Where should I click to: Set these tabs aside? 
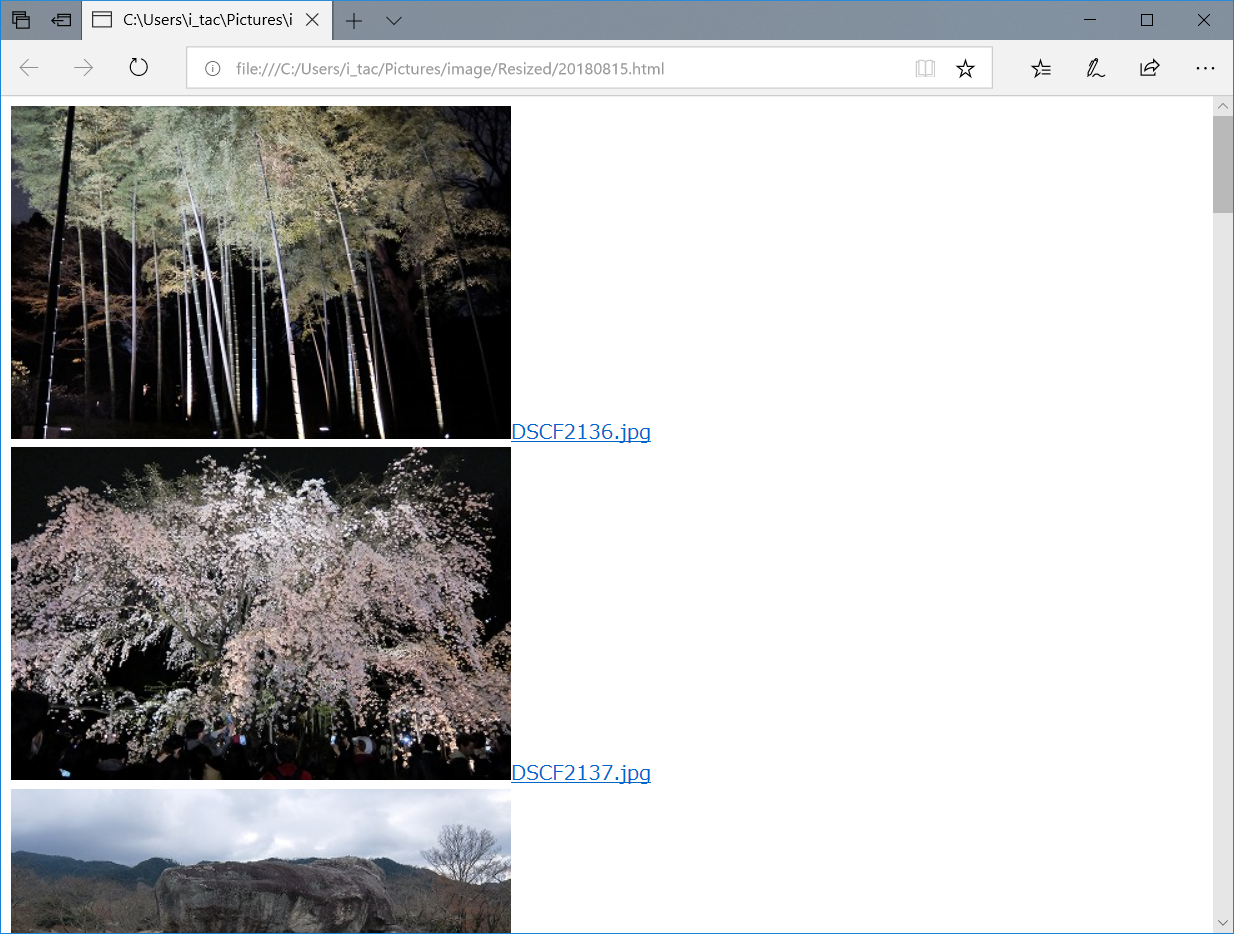click(61, 20)
